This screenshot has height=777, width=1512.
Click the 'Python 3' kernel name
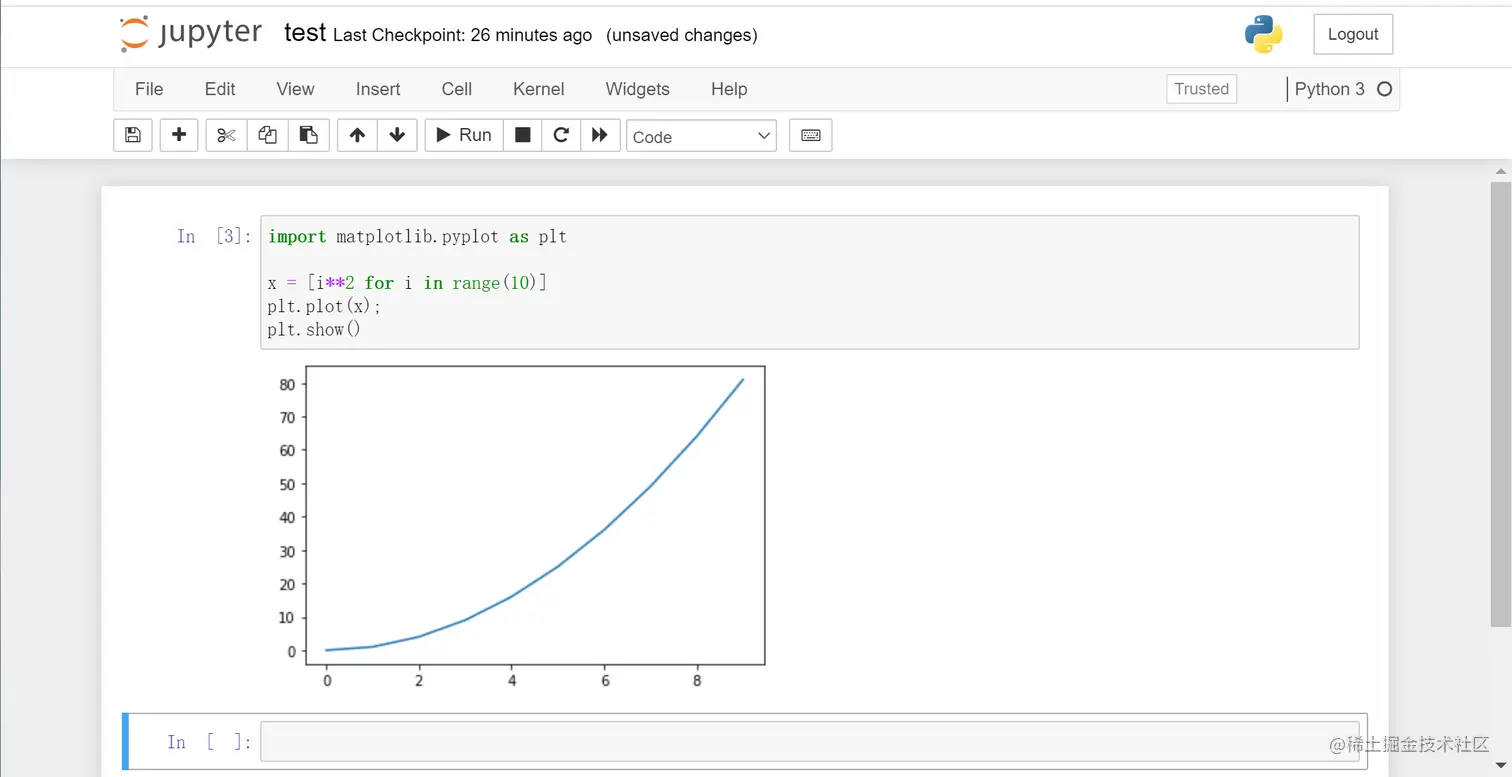click(x=1330, y=89)
